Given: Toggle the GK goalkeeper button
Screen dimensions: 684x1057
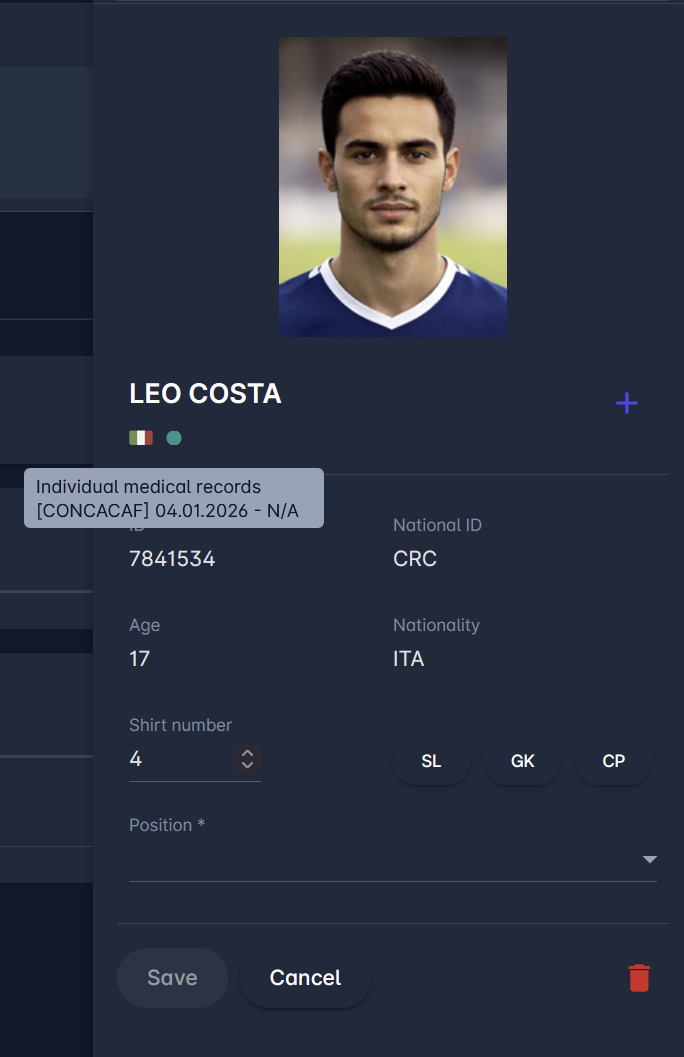Looking at the screenshot, I should tap(522, 761).
